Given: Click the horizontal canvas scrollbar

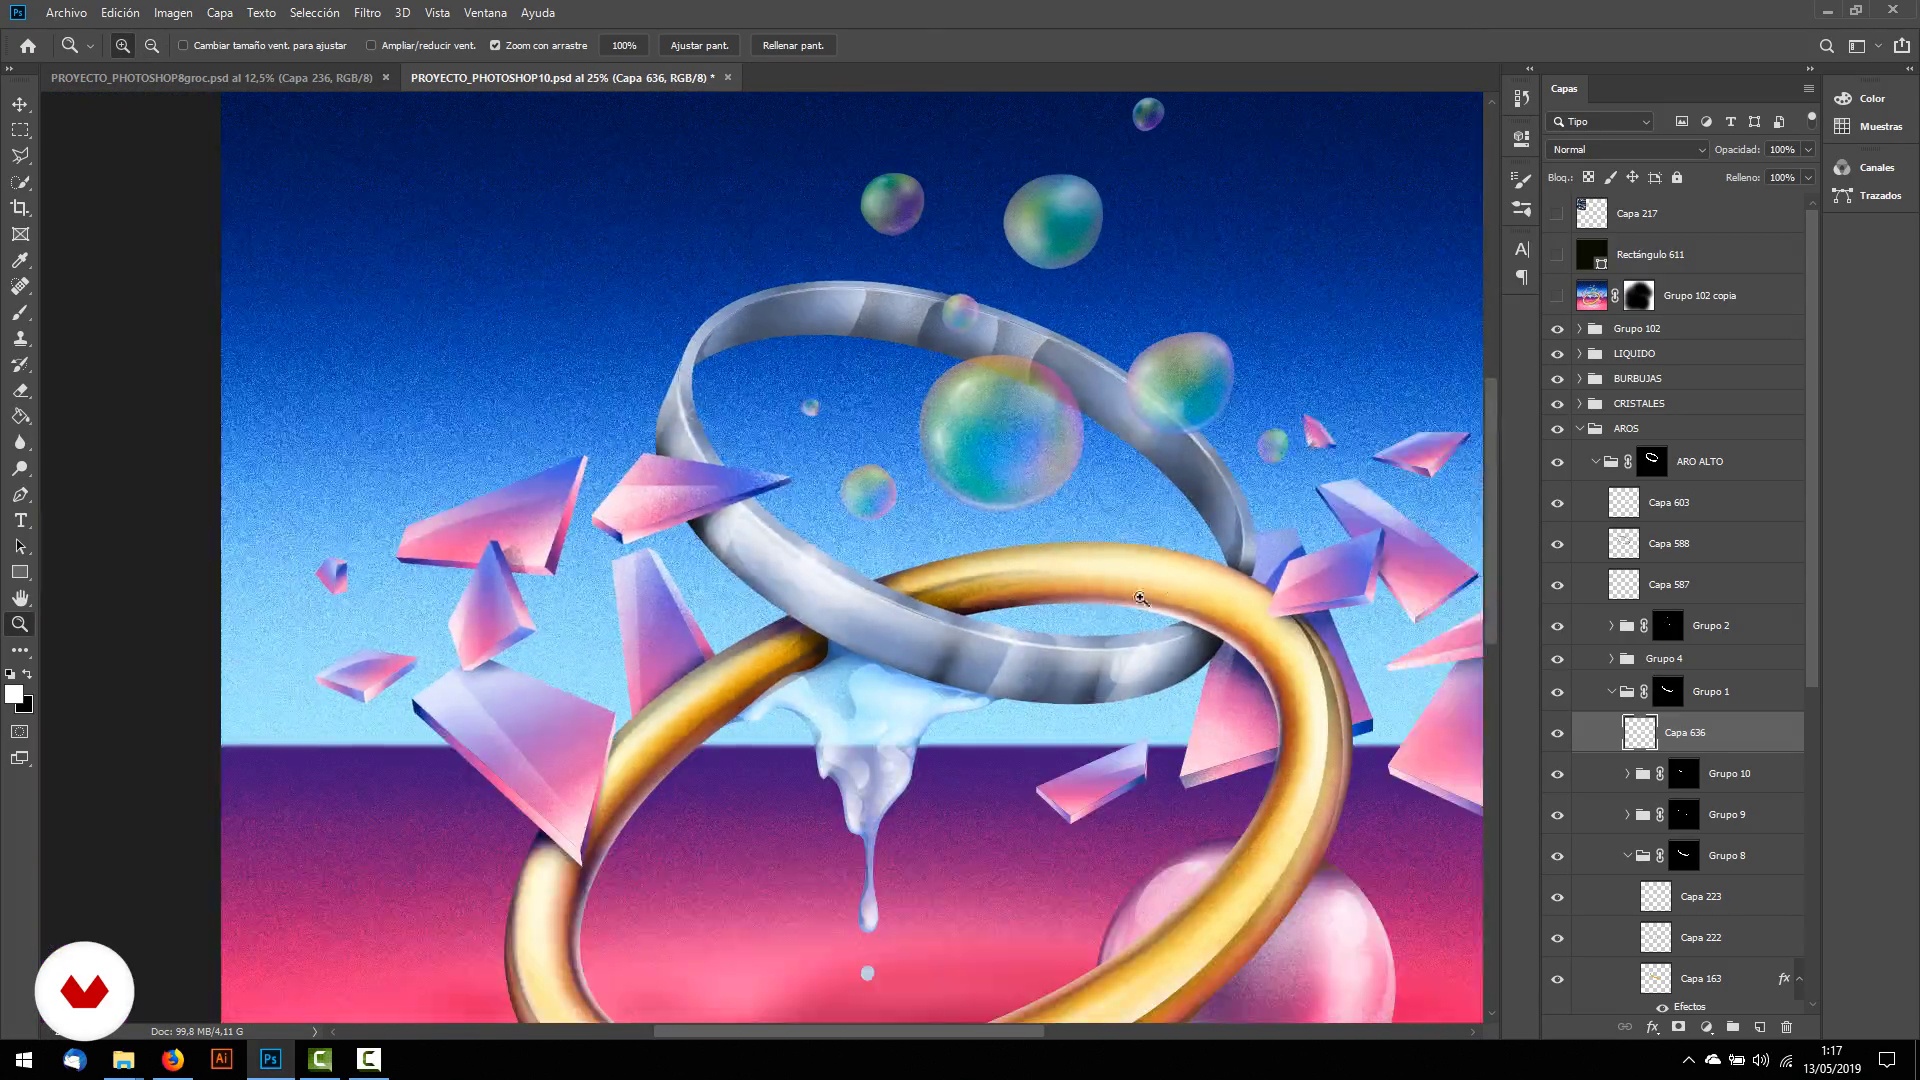Looking at the screenshot, I should tap(848, 1031).
